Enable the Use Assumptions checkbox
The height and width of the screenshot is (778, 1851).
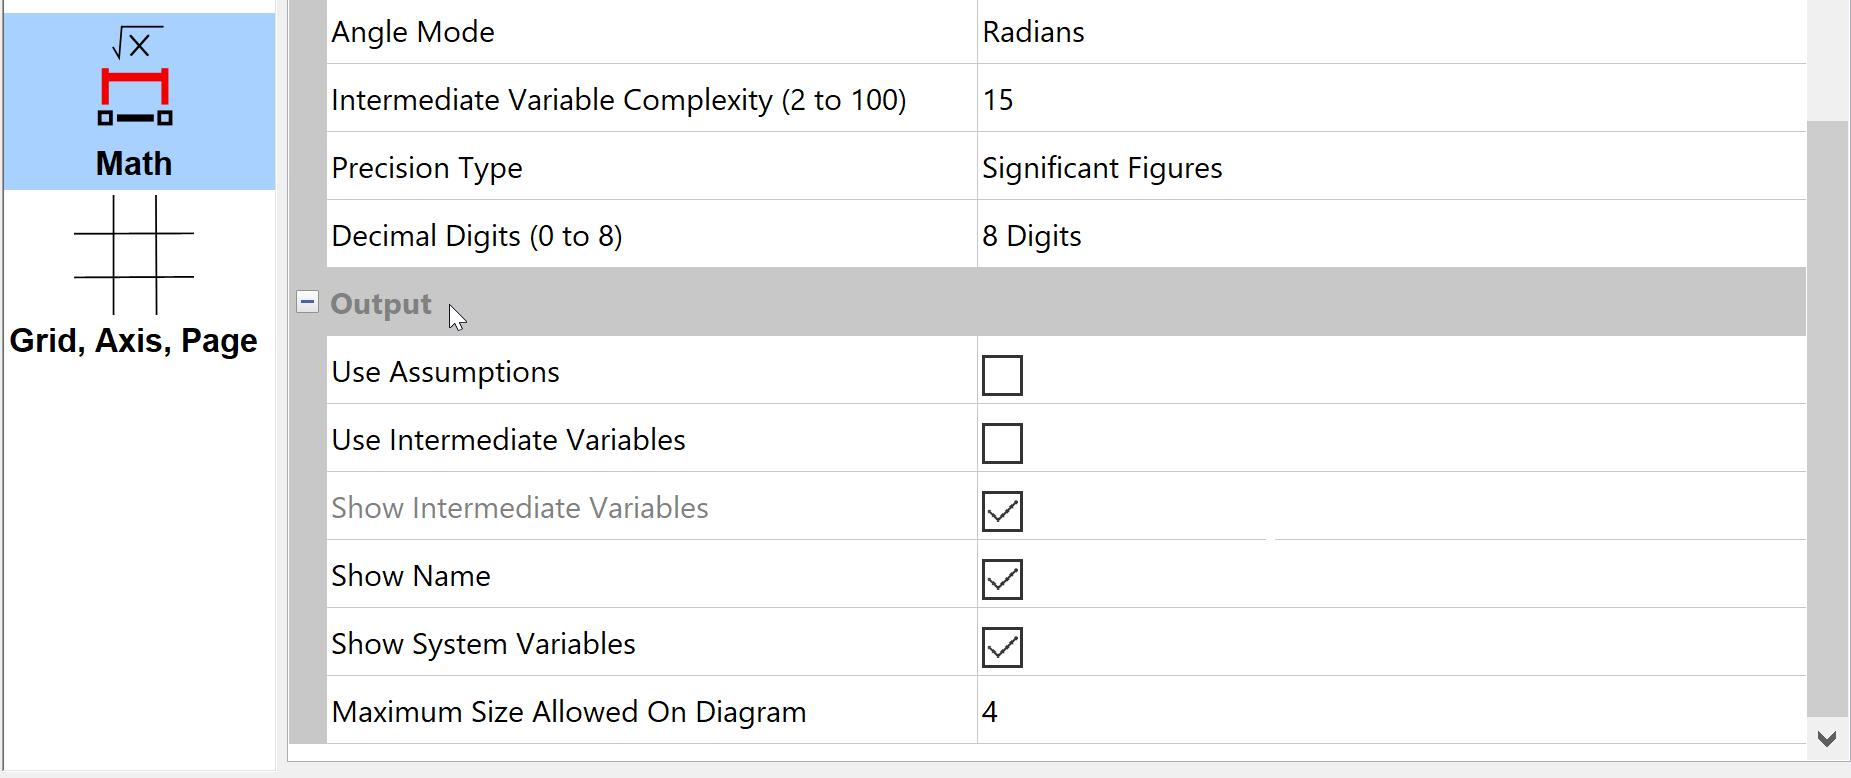[x=1002, y=376]
